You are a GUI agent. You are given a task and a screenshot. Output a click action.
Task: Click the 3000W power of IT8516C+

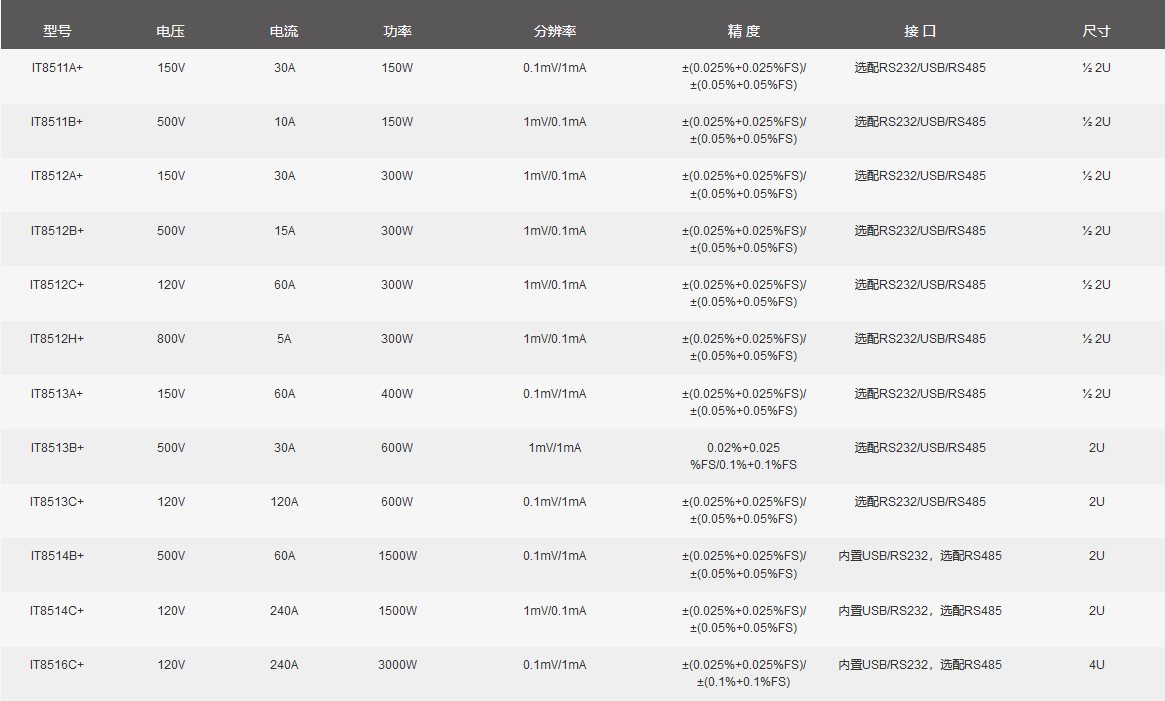coord(397,665)
